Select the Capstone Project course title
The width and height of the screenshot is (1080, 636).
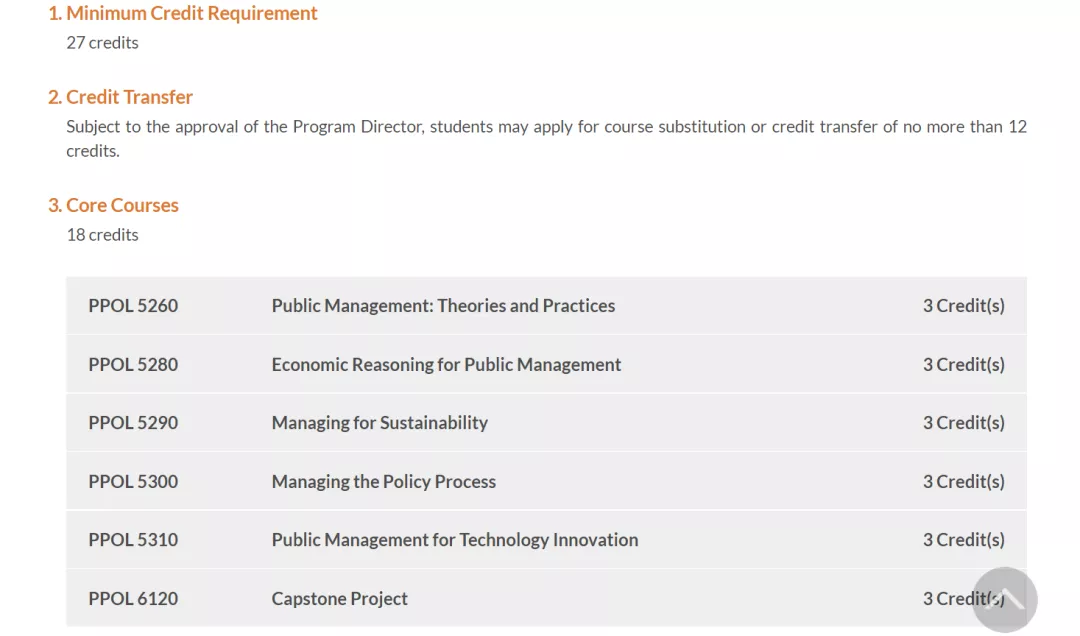pyautogui.click(x=339, y=599)
